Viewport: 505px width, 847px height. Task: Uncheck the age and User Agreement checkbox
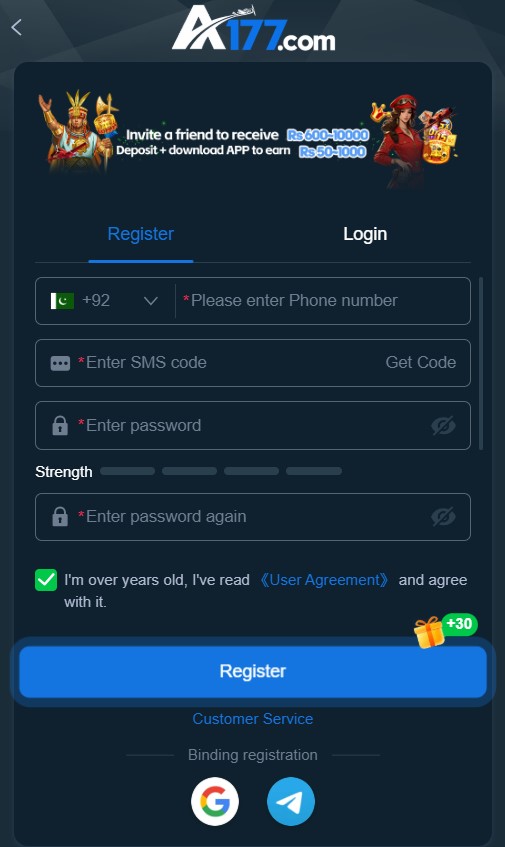pyautogui.click(x=46, y=580)
